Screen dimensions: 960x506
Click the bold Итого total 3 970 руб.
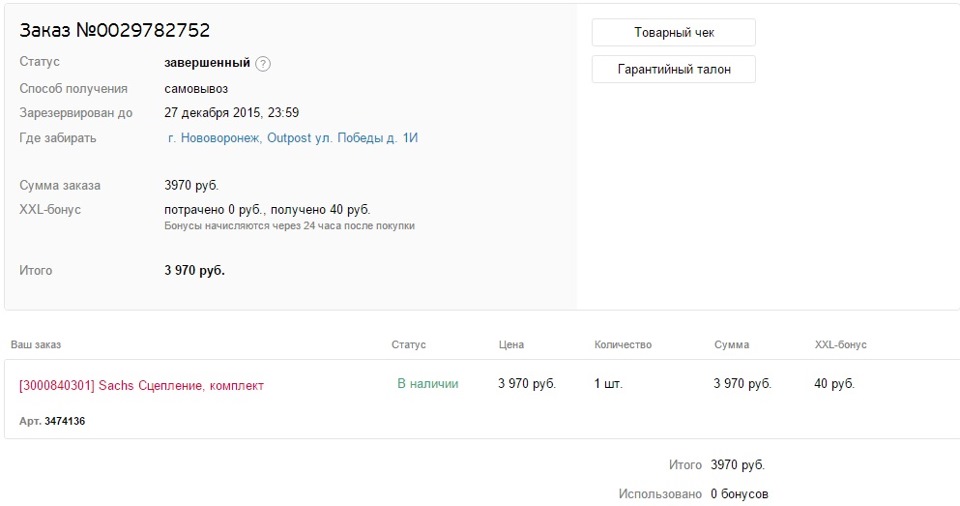pyautogui.click(x=194, y=270)
